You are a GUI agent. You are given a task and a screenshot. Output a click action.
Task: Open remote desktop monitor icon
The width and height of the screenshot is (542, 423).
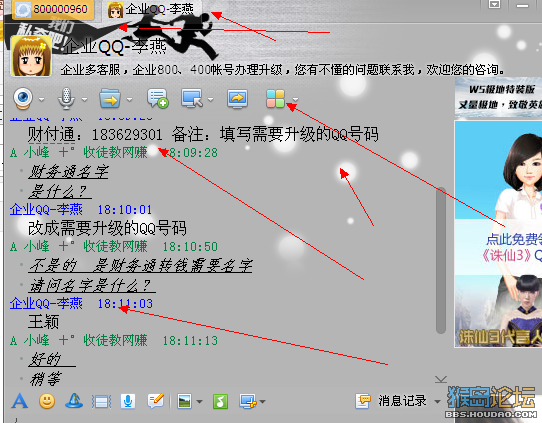click(x=192, y=98)
